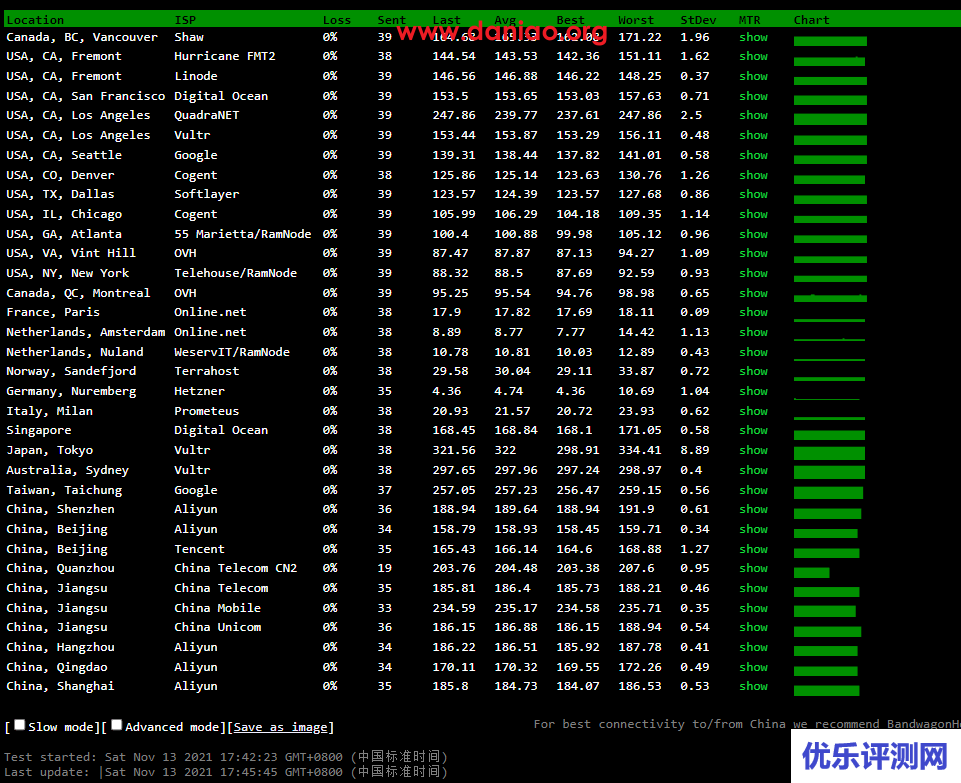Open show link for Los Angeles Vultr
961x783 pixels.
click(753, 135)
